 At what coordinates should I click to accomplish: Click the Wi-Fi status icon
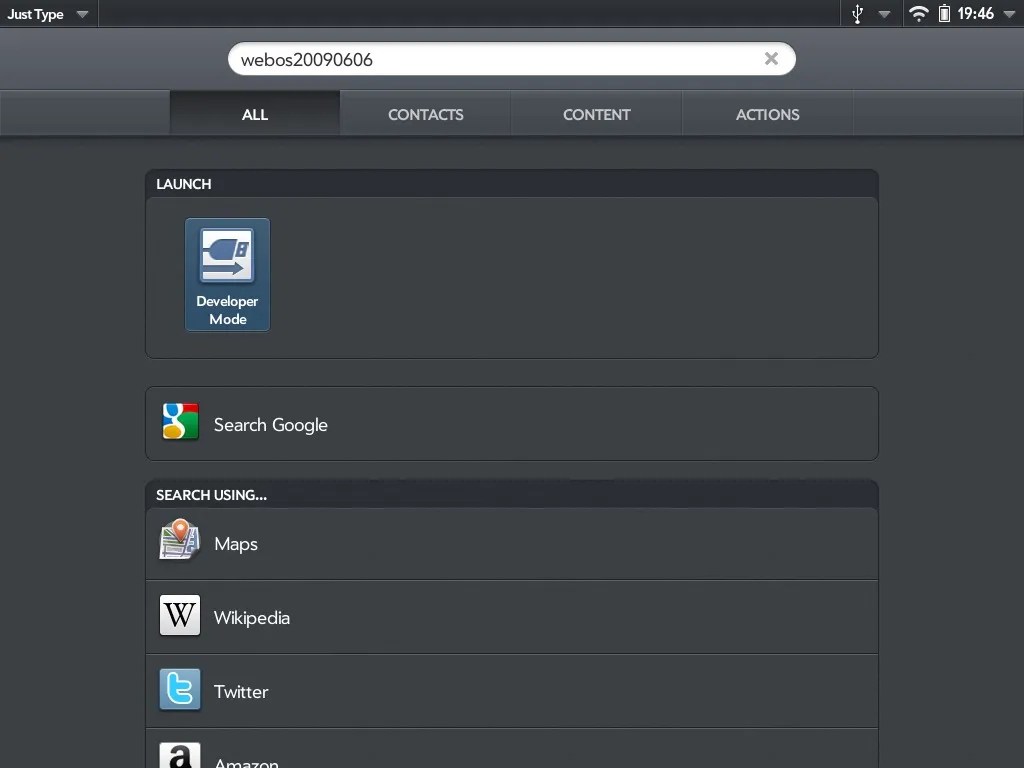point(917,14)
